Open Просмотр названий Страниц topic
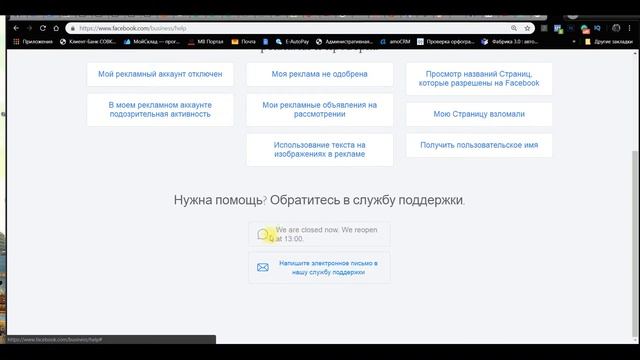This screenshot has width=640, height=360. coord(479,79)
